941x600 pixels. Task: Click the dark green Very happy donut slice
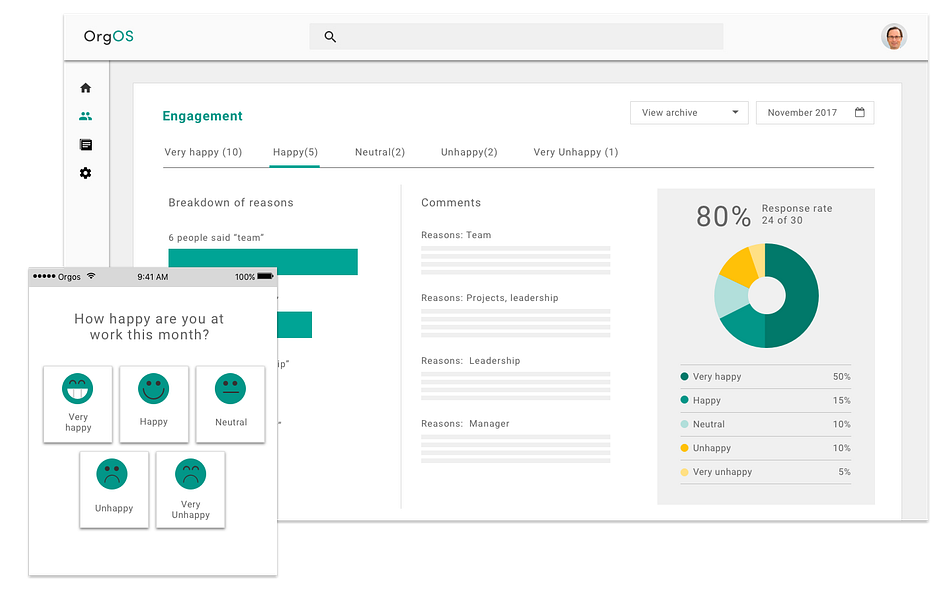click(x=801, y=296)
